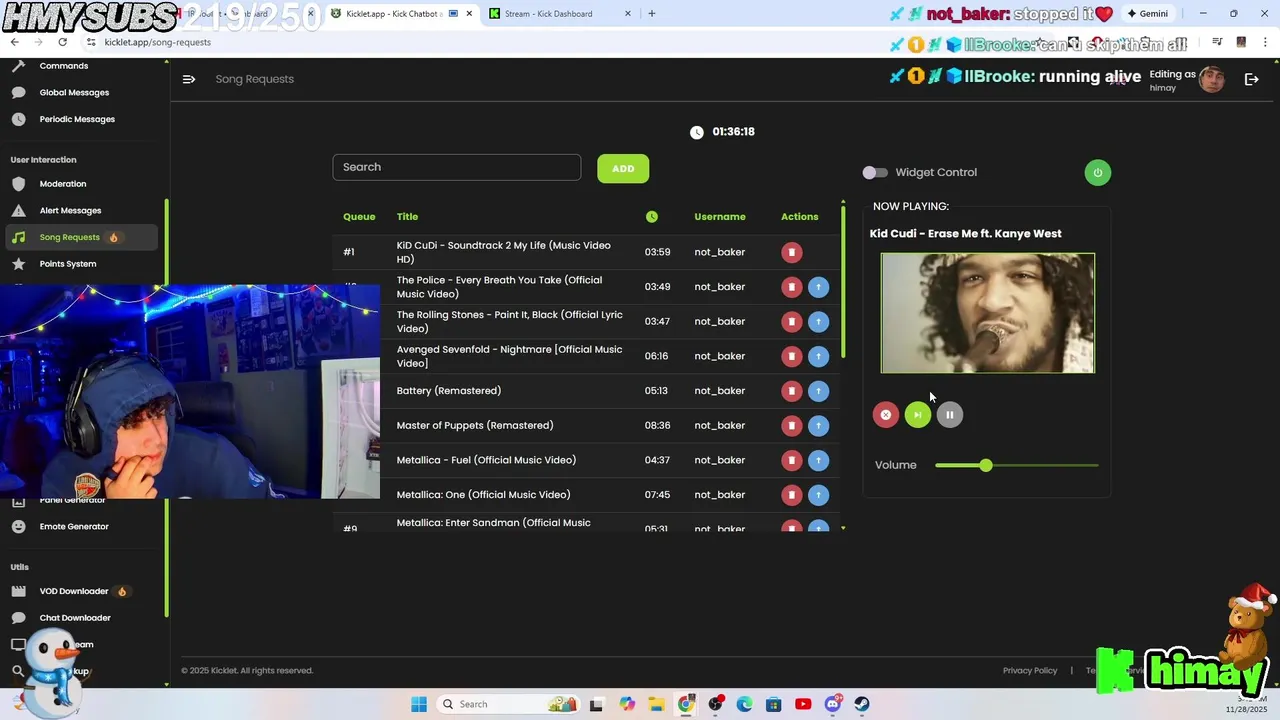Move Avenged Sevenfold Nightmare up in queue
The image size is (1280, 720).
[x=818, y=356]
